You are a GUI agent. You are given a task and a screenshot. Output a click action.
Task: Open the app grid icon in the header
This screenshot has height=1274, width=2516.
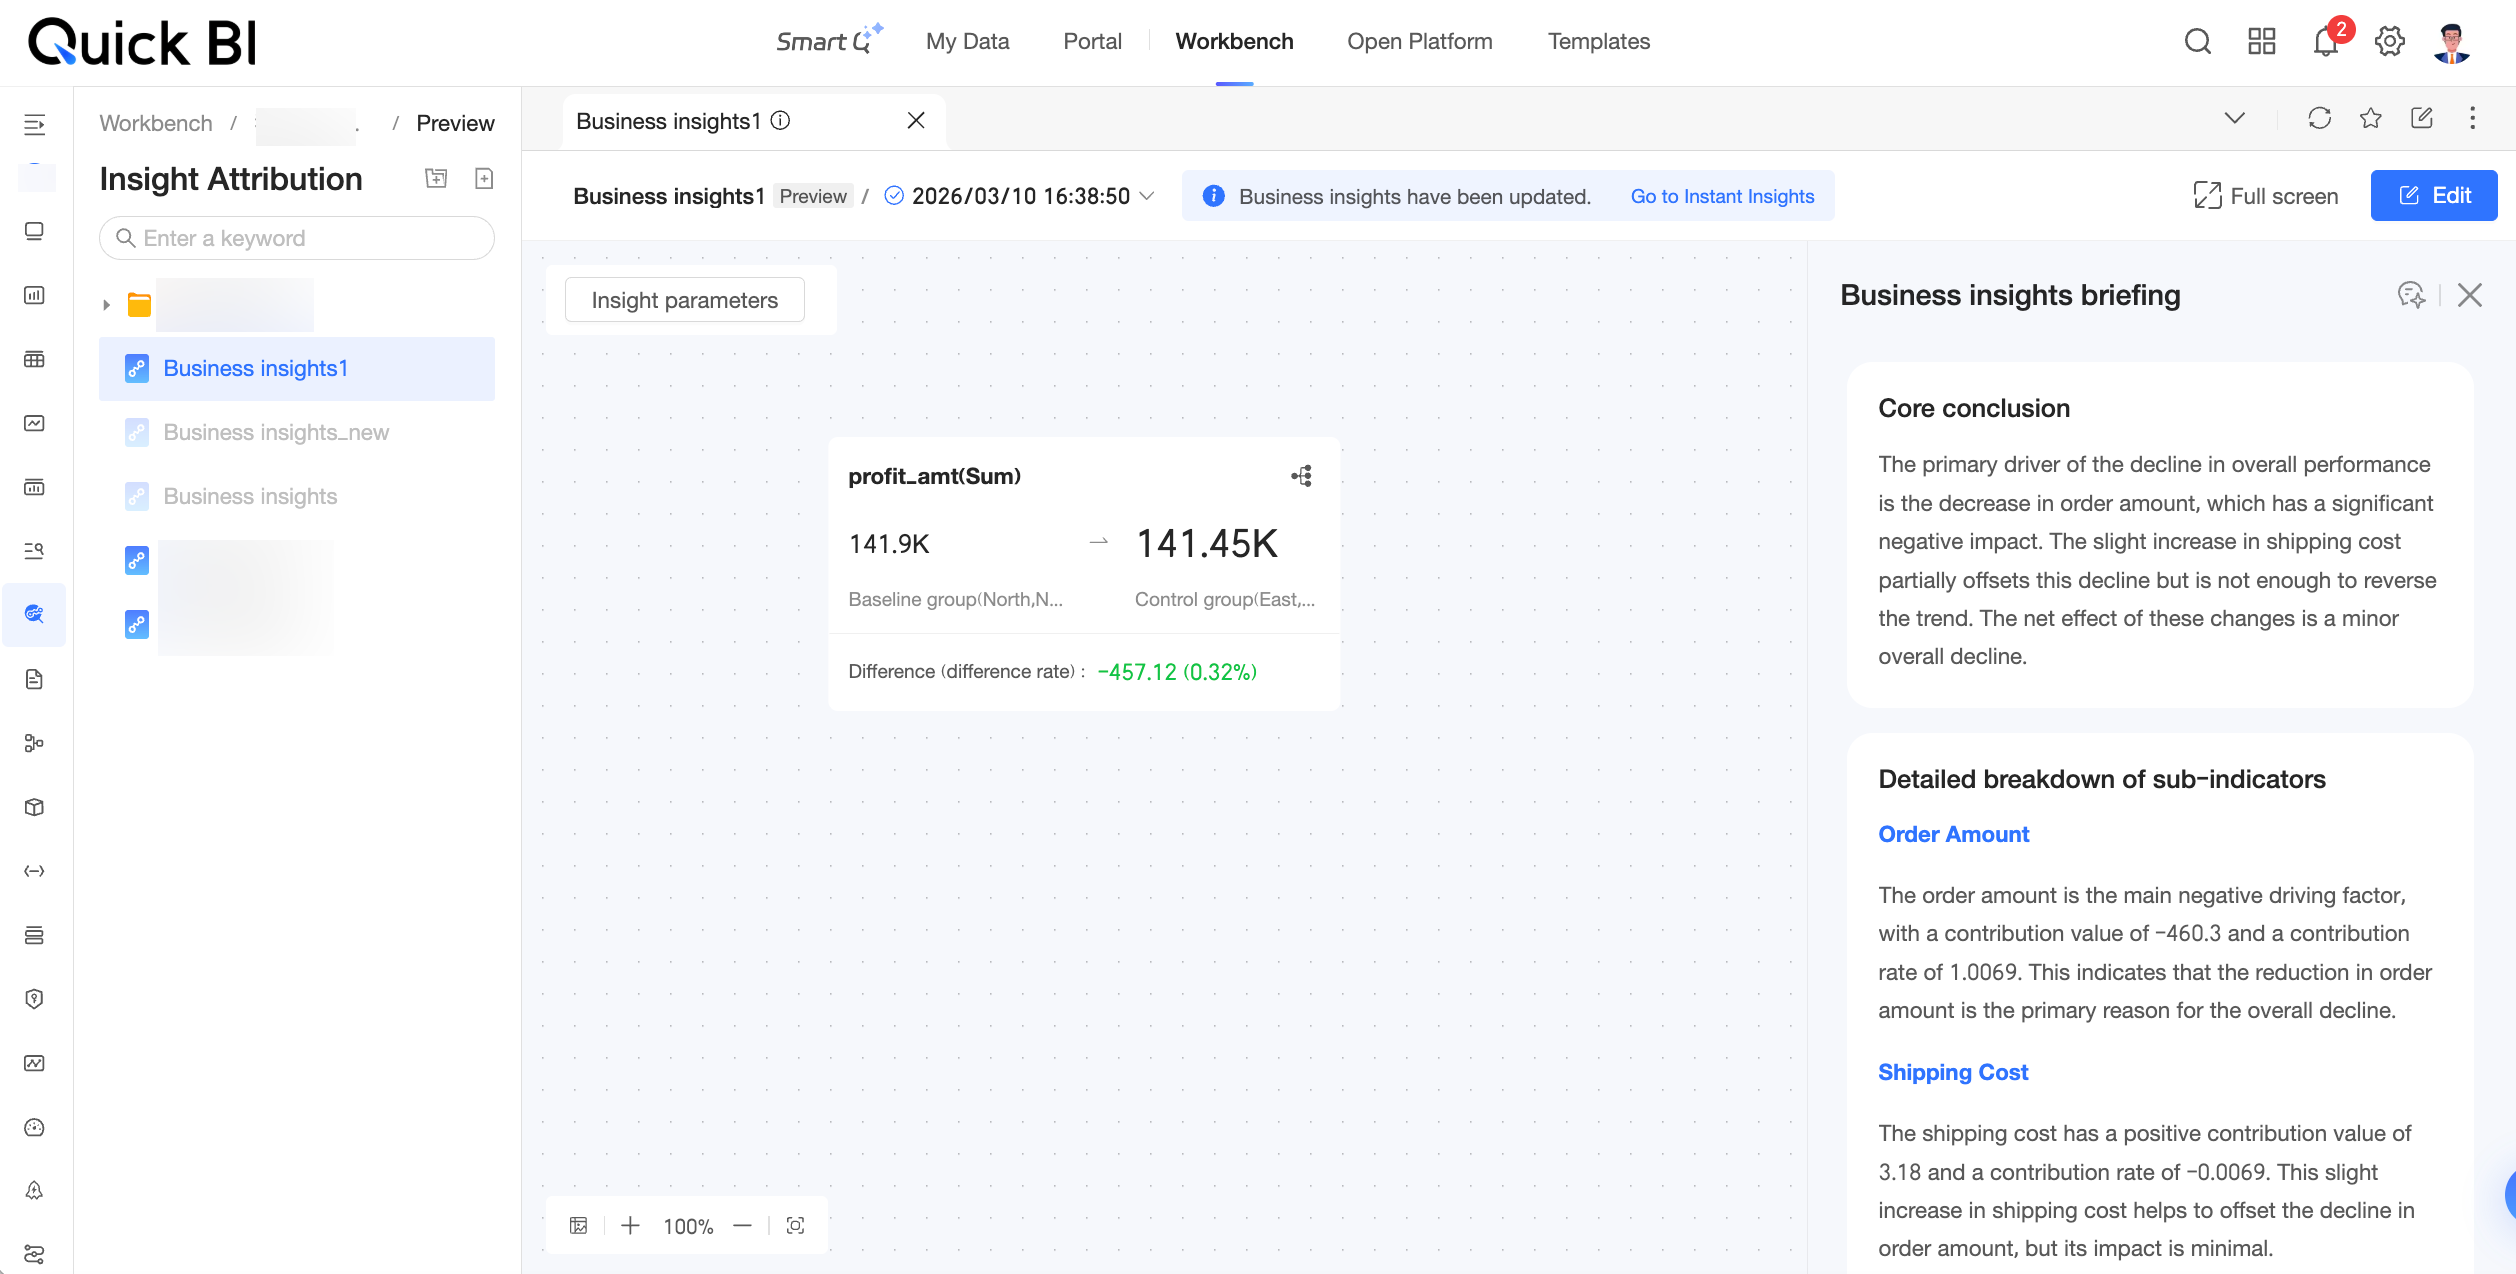click(2261, 42)
